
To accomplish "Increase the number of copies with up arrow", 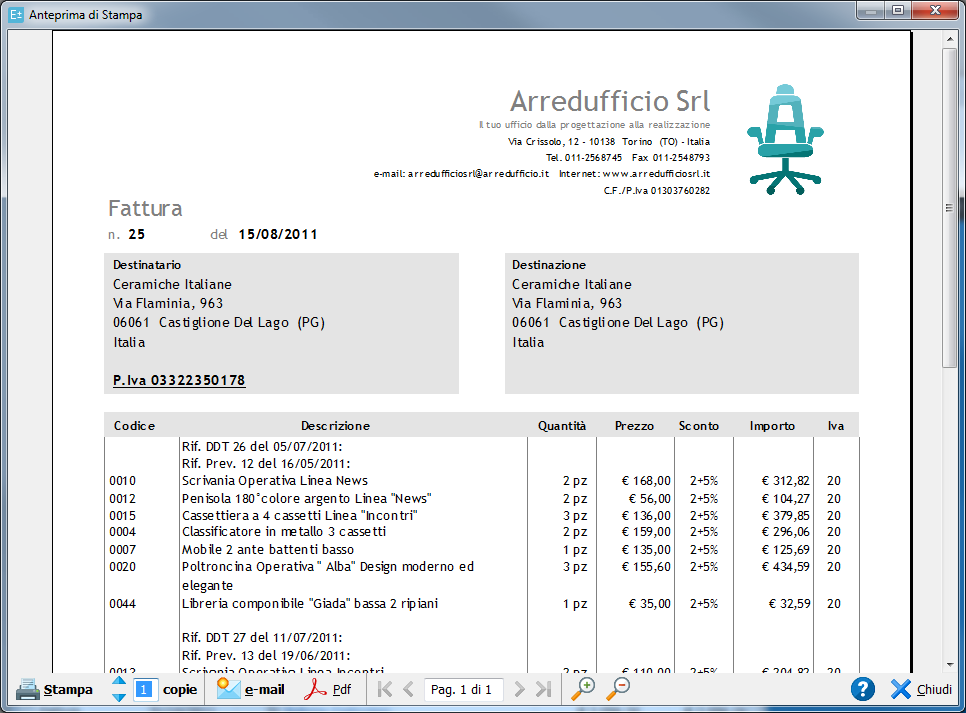I will coord(119,681).
